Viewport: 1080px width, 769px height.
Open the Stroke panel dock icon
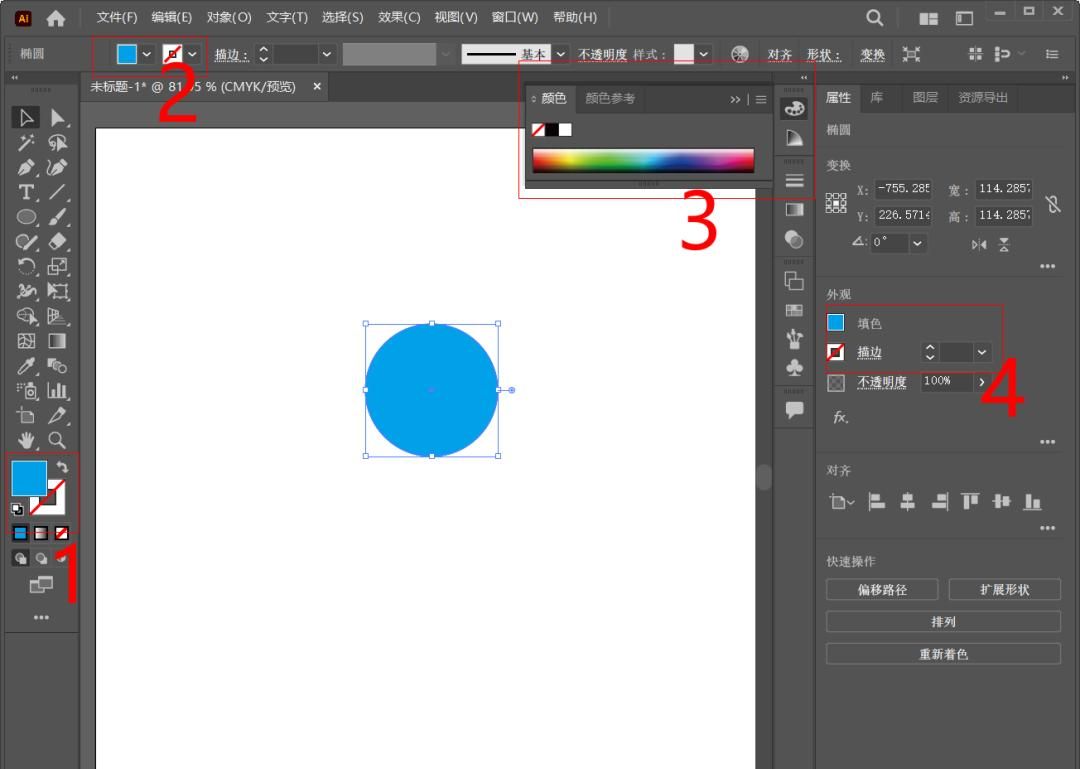pyautogui.click(x=794, y=181)
